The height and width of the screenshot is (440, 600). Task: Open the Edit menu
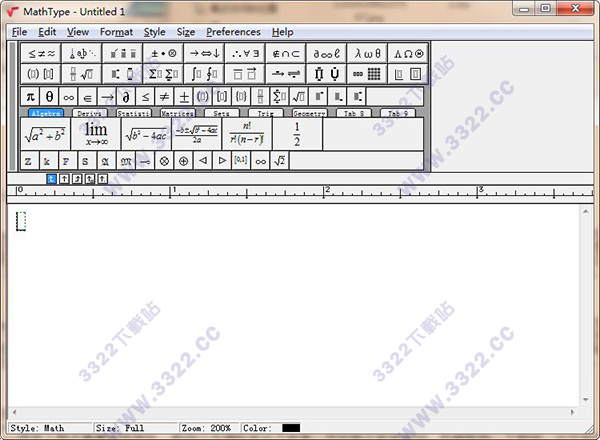(x=47, y=32)
